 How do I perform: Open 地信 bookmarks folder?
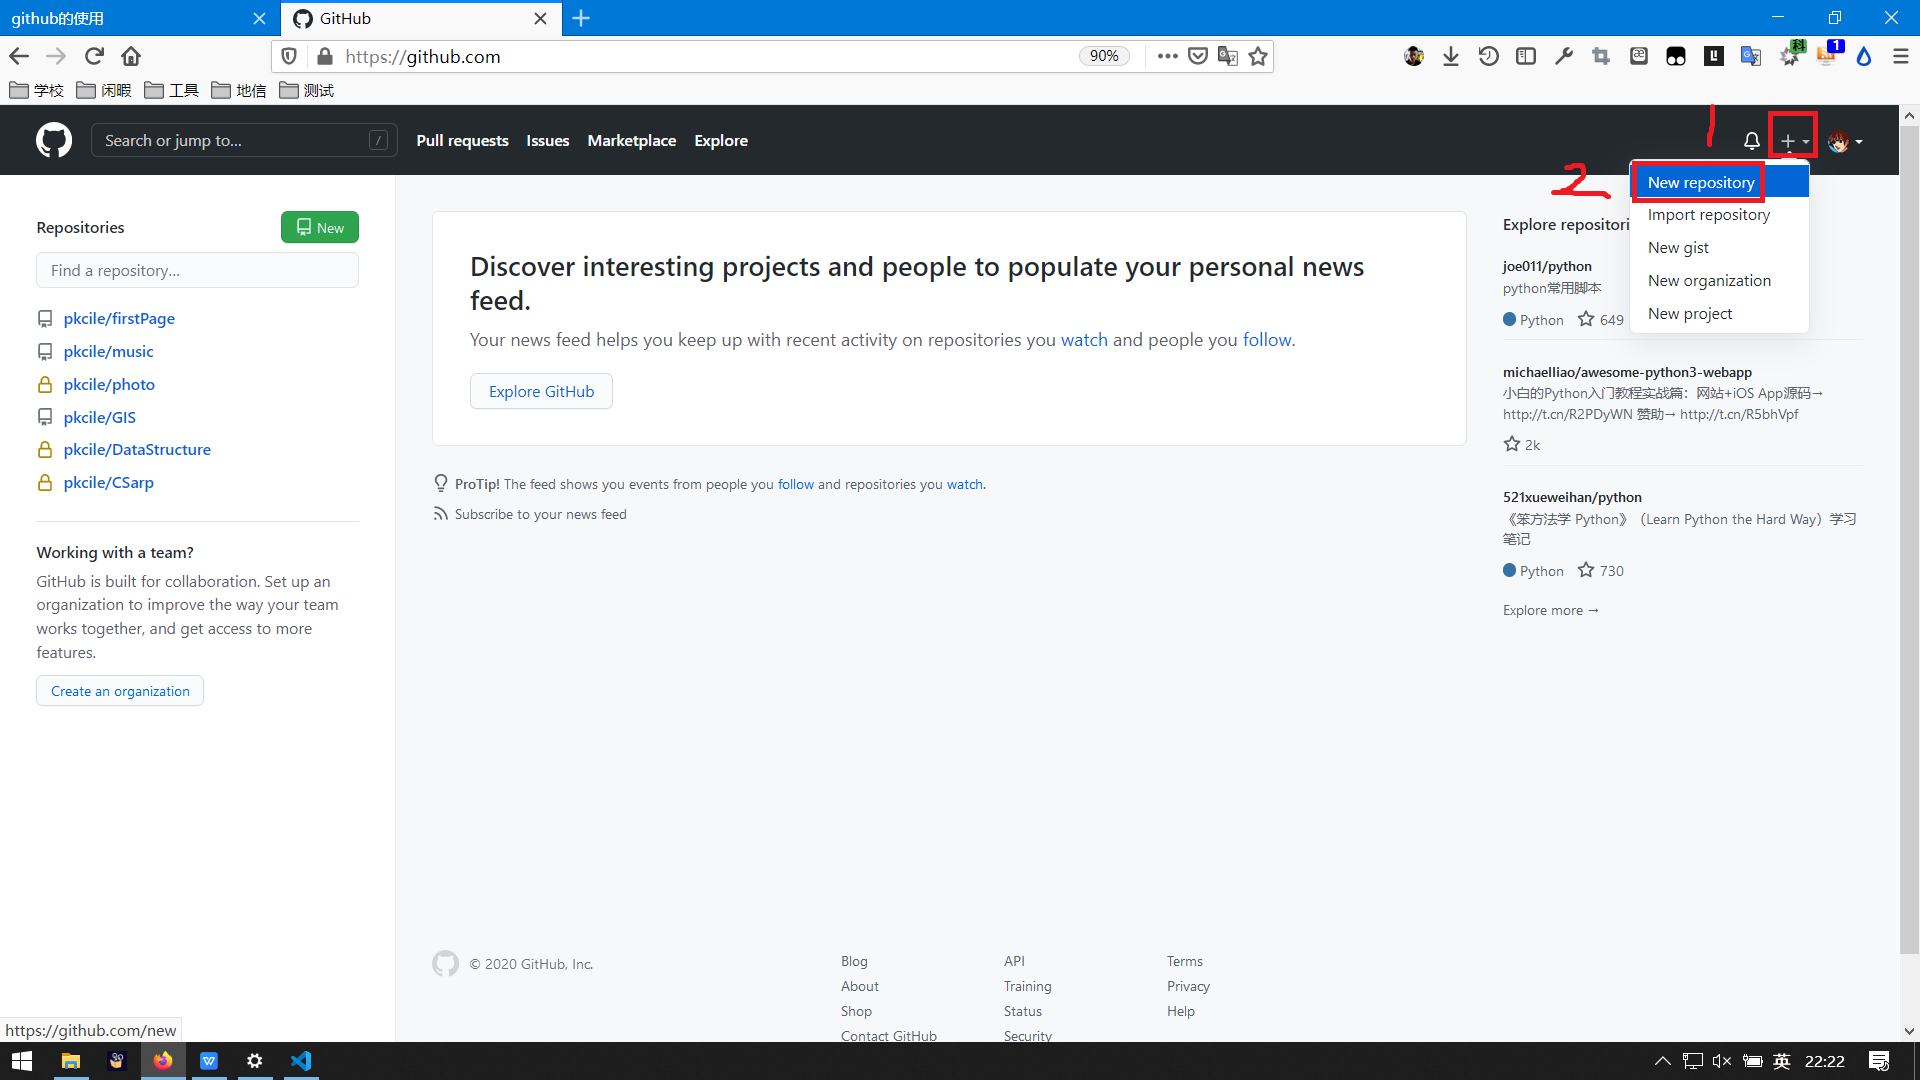click(x=238, y=90)
